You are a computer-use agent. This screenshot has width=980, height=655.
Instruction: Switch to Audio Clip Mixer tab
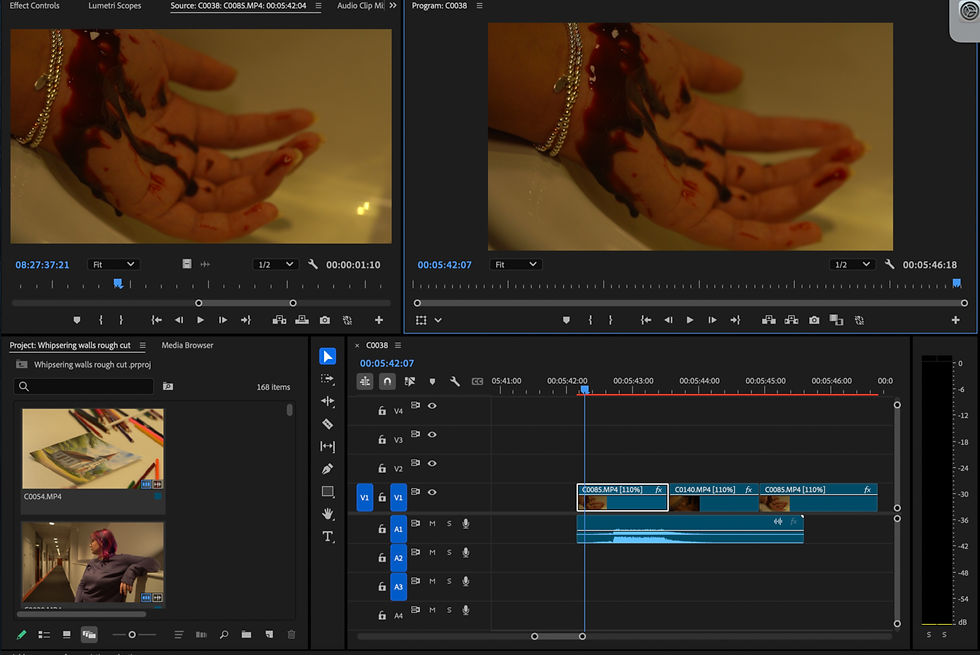click(361, 6)
